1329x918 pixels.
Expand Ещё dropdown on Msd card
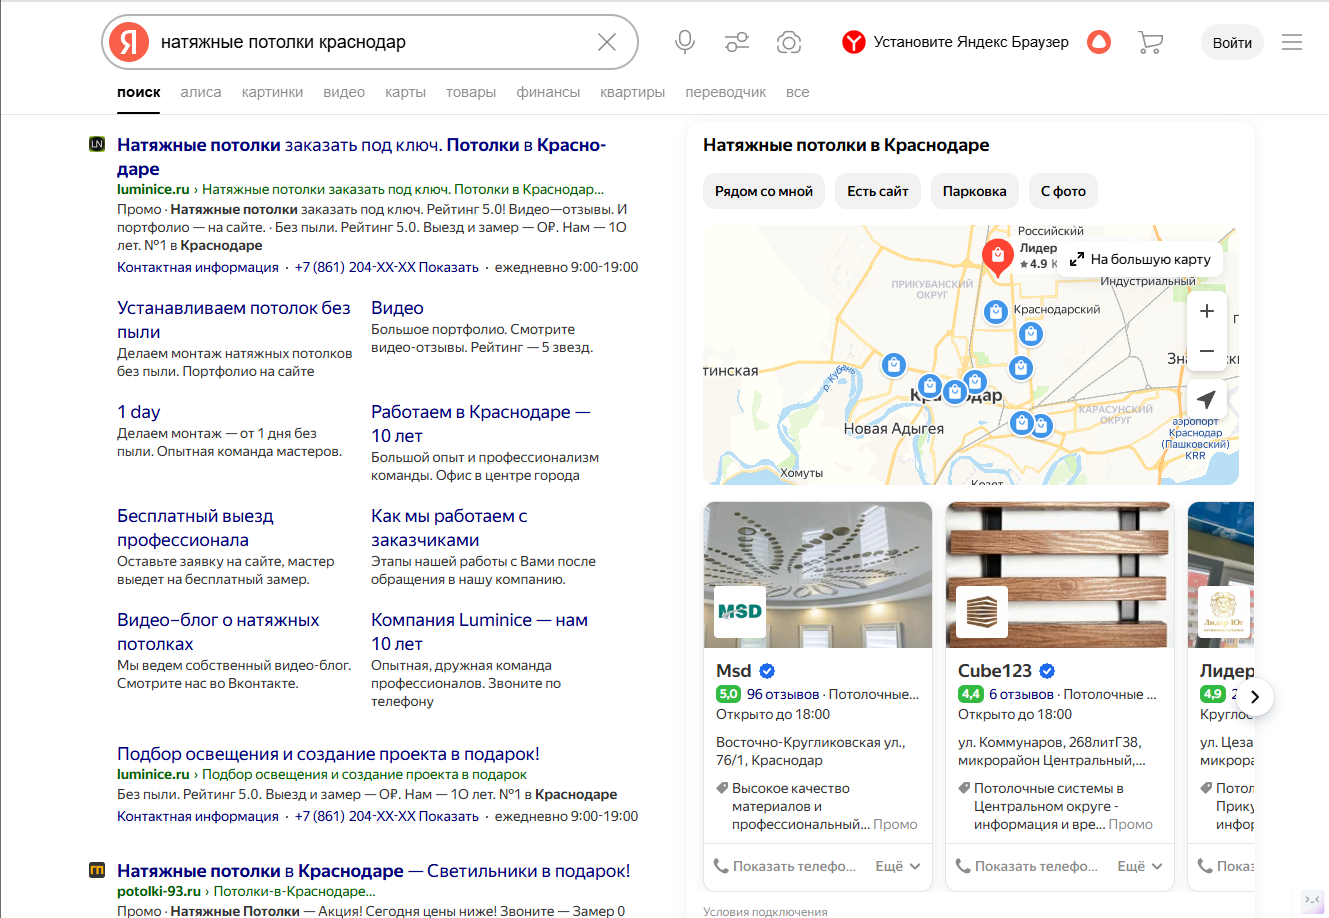click(898, 866)
